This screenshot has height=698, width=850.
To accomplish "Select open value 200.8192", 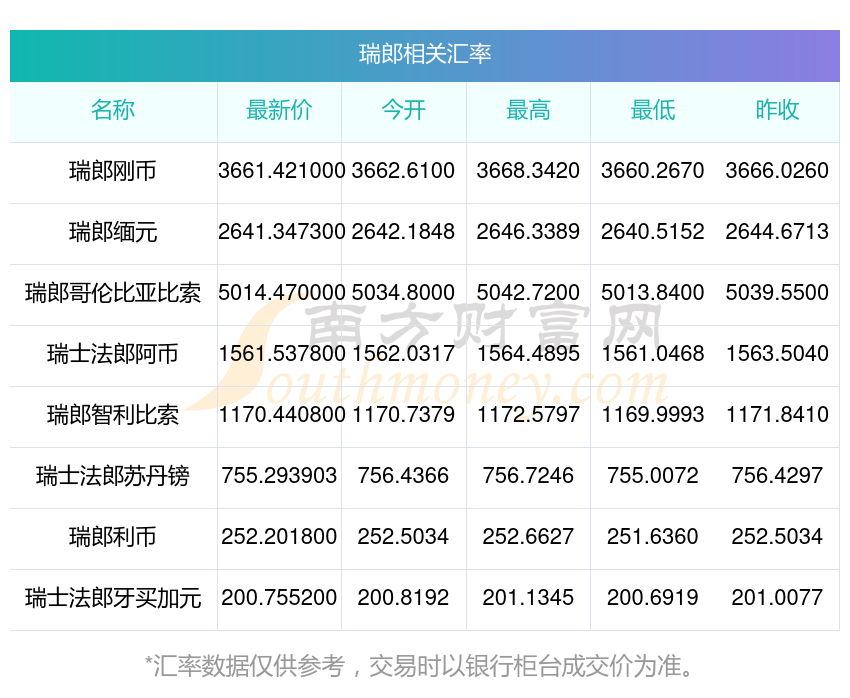I will coord(403,598).
